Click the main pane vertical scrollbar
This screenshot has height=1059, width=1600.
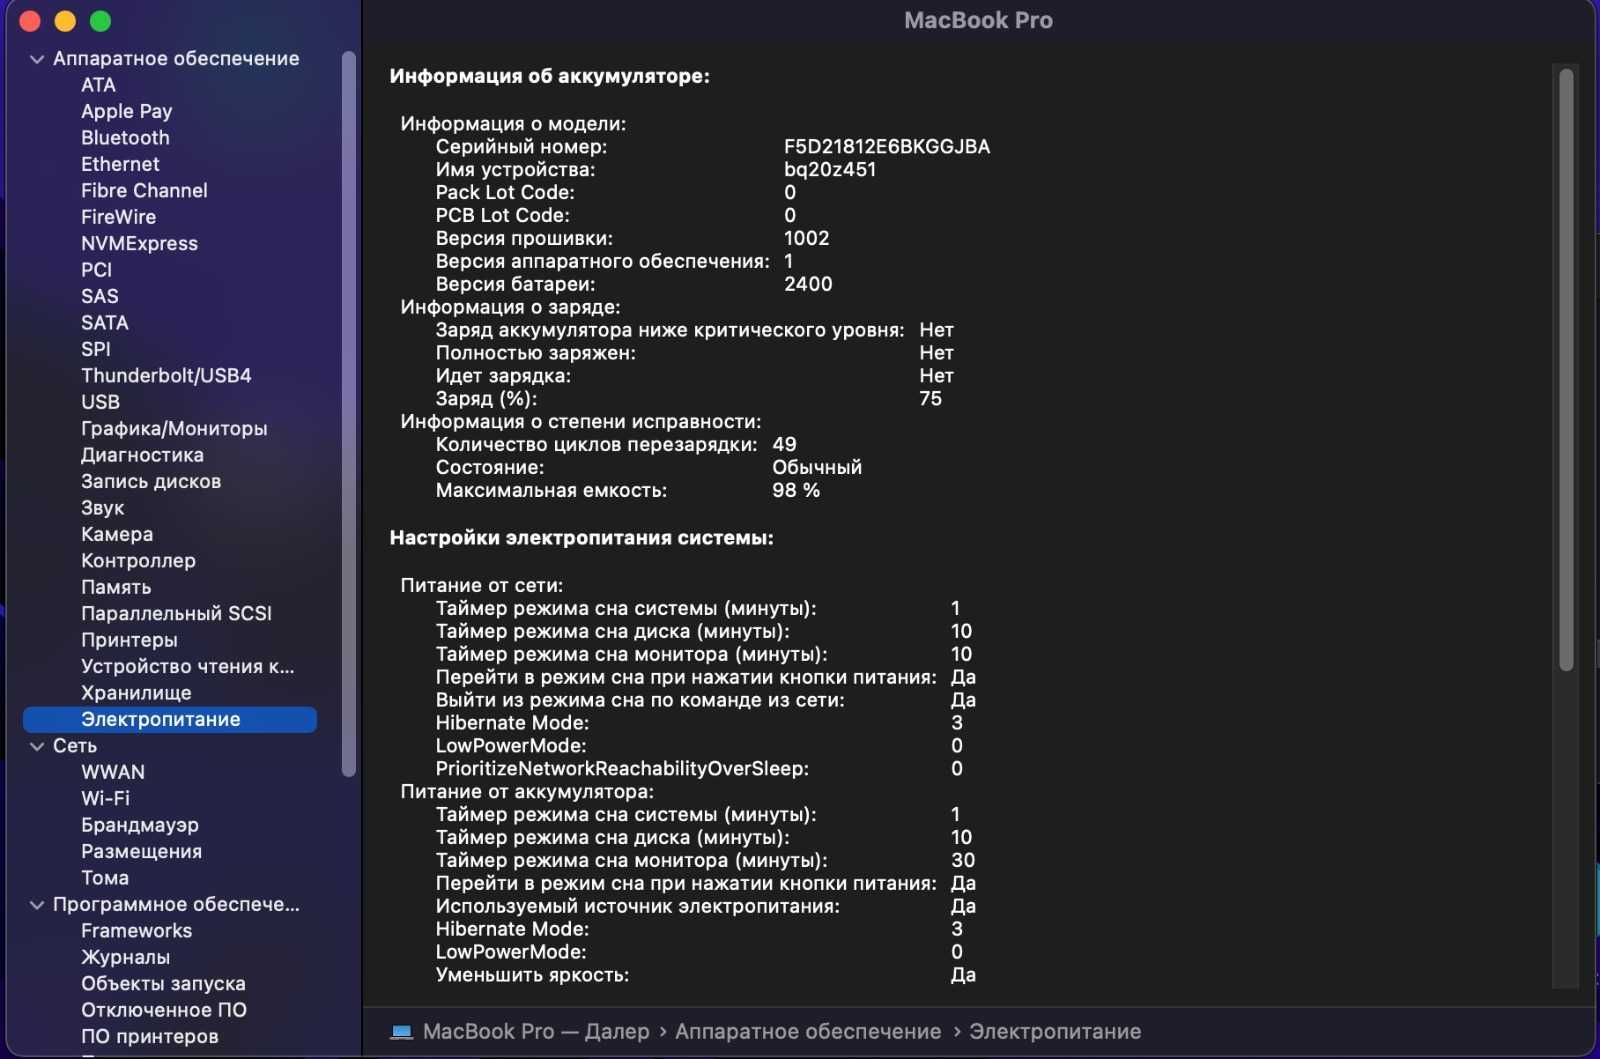tap(1566, 370)
